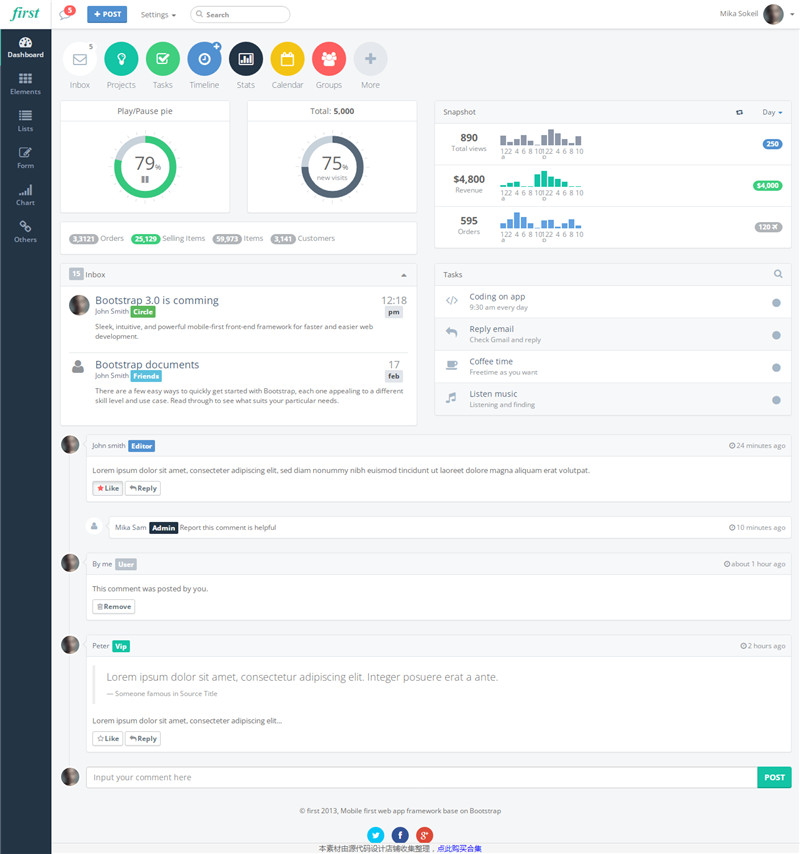Click the 59,973 Items badge
Image resolution: width=800 pixels, height=854 pixels.
pyautogui.click(x=227, y=239)
